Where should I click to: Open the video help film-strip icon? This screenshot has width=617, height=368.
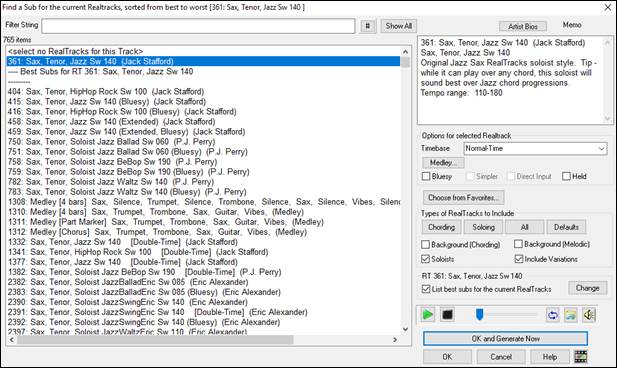pyautogui.click(x=581, y=357)
